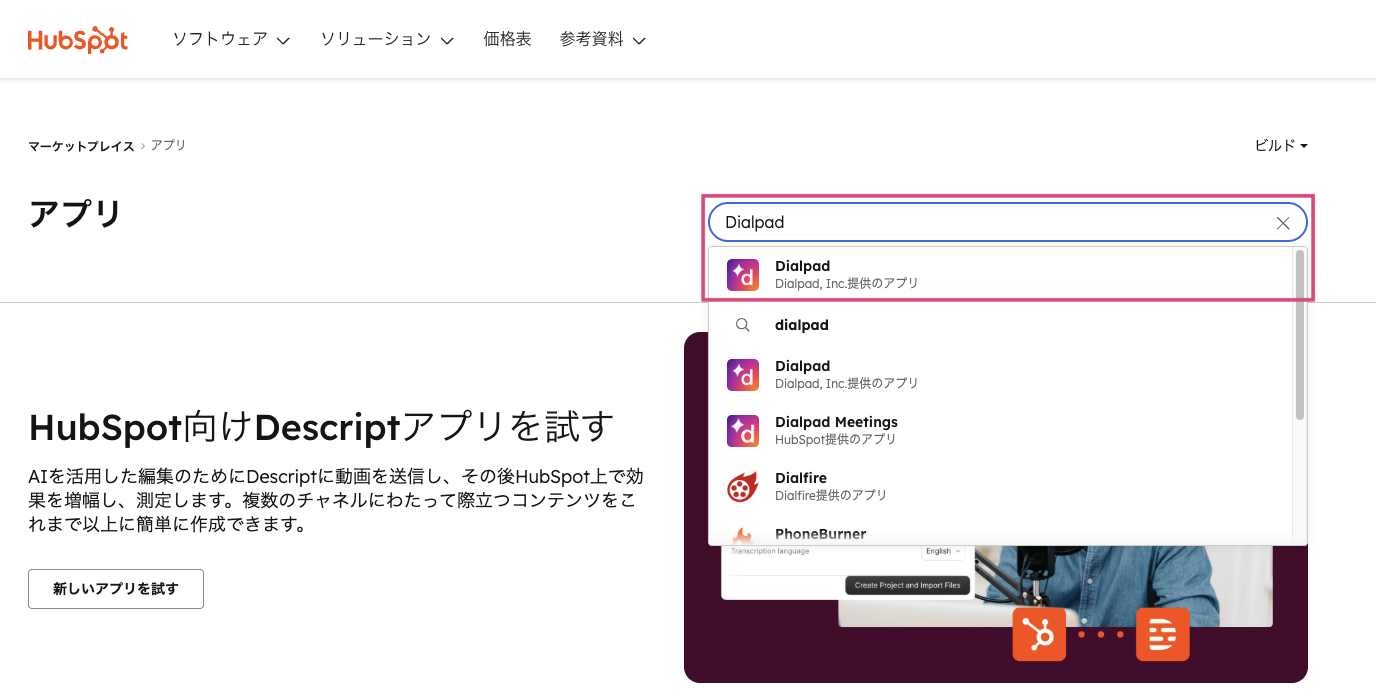Go to マーケットプレイス breadcrumb link

point(81,146)
